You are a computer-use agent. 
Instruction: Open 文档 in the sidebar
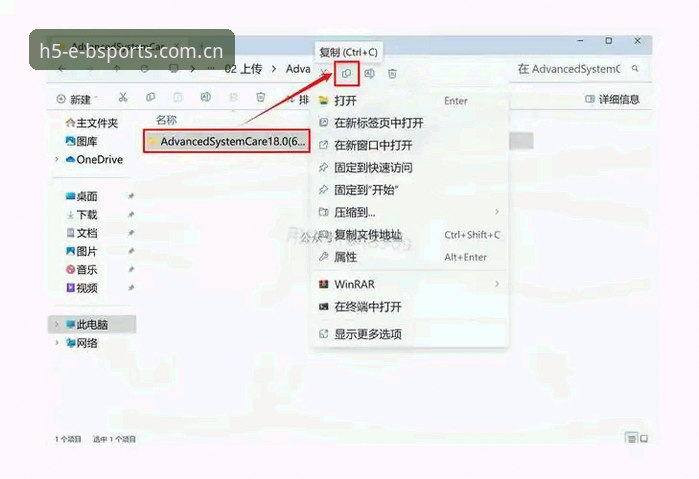(x=81, y=233)
